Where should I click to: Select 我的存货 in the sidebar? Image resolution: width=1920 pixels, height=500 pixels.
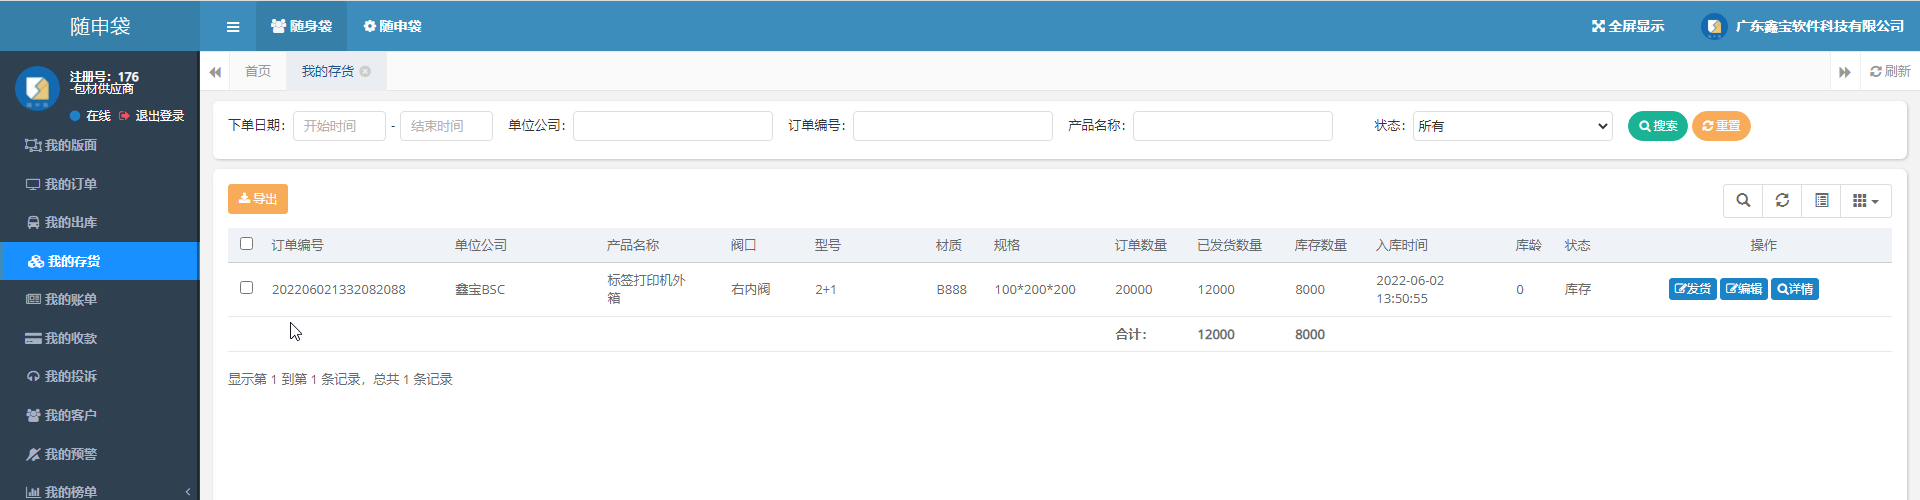tap(100, 261)
